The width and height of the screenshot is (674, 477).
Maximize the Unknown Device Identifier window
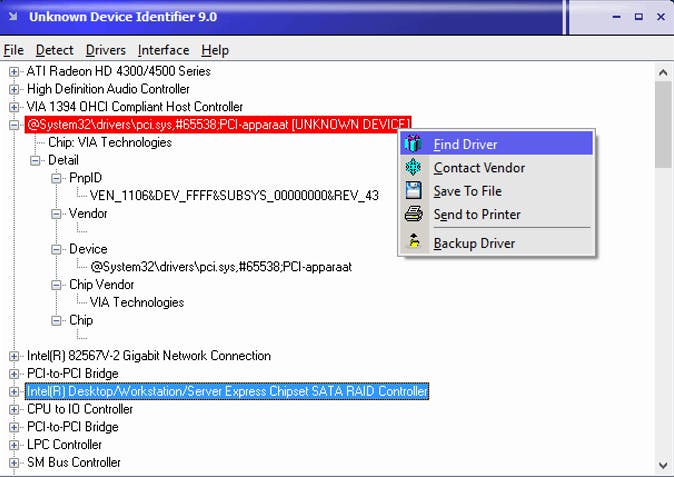639,17
